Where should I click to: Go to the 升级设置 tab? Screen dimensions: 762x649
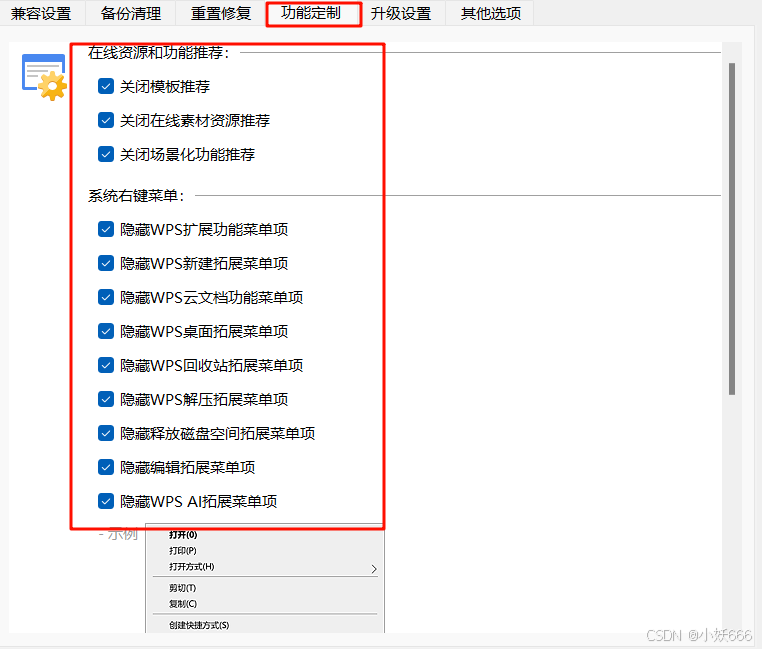[401, 13]
